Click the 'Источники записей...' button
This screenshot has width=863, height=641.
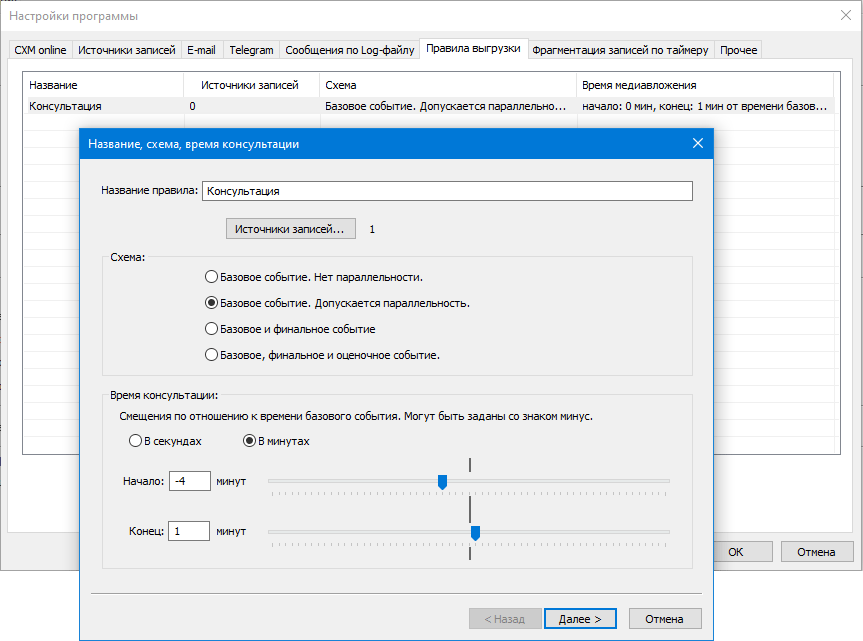click(290, 229)
